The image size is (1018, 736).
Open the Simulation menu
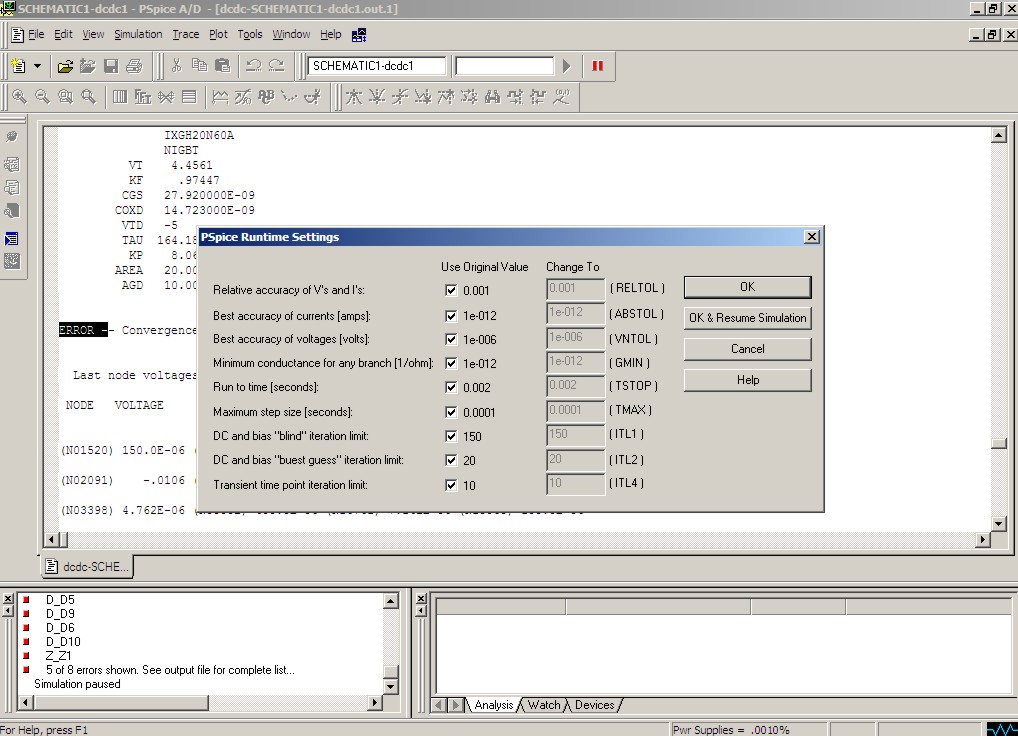click(x=138, y=34)
